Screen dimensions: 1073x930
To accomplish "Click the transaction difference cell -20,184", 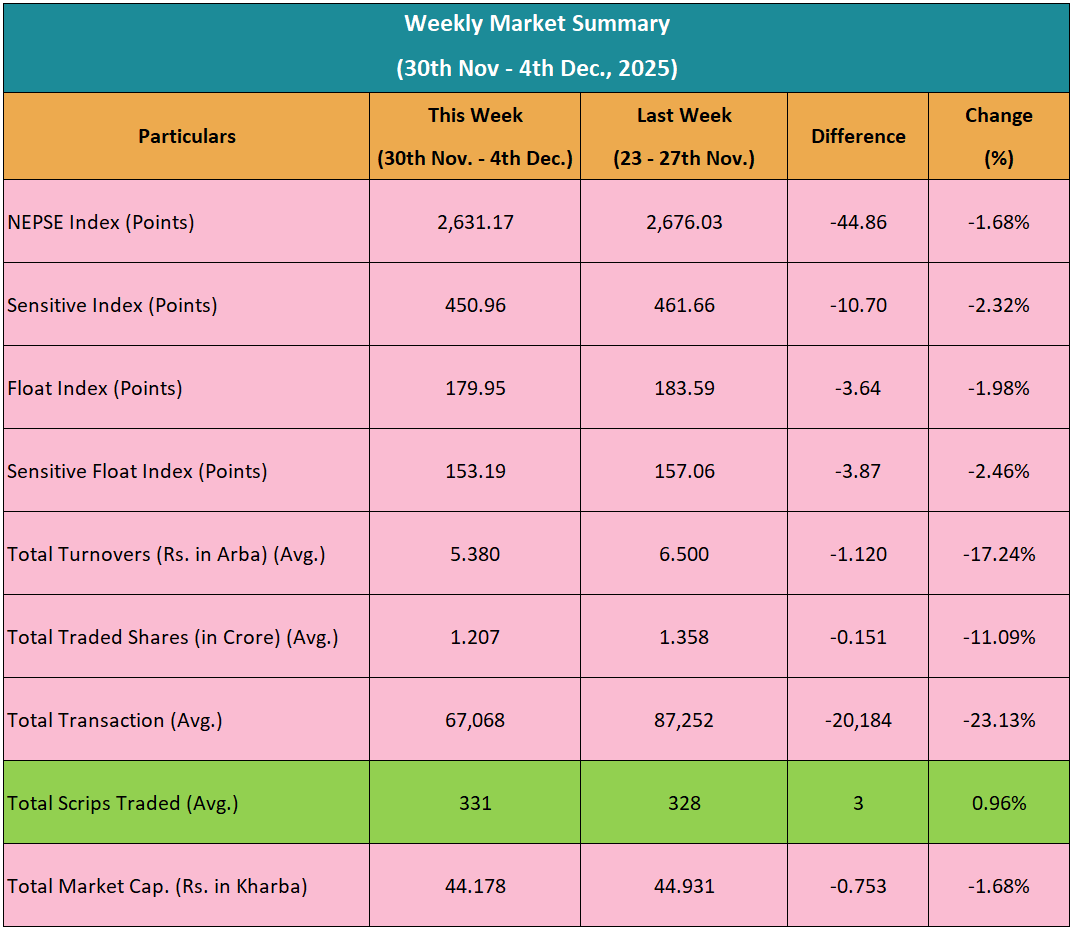I will 858,720.
